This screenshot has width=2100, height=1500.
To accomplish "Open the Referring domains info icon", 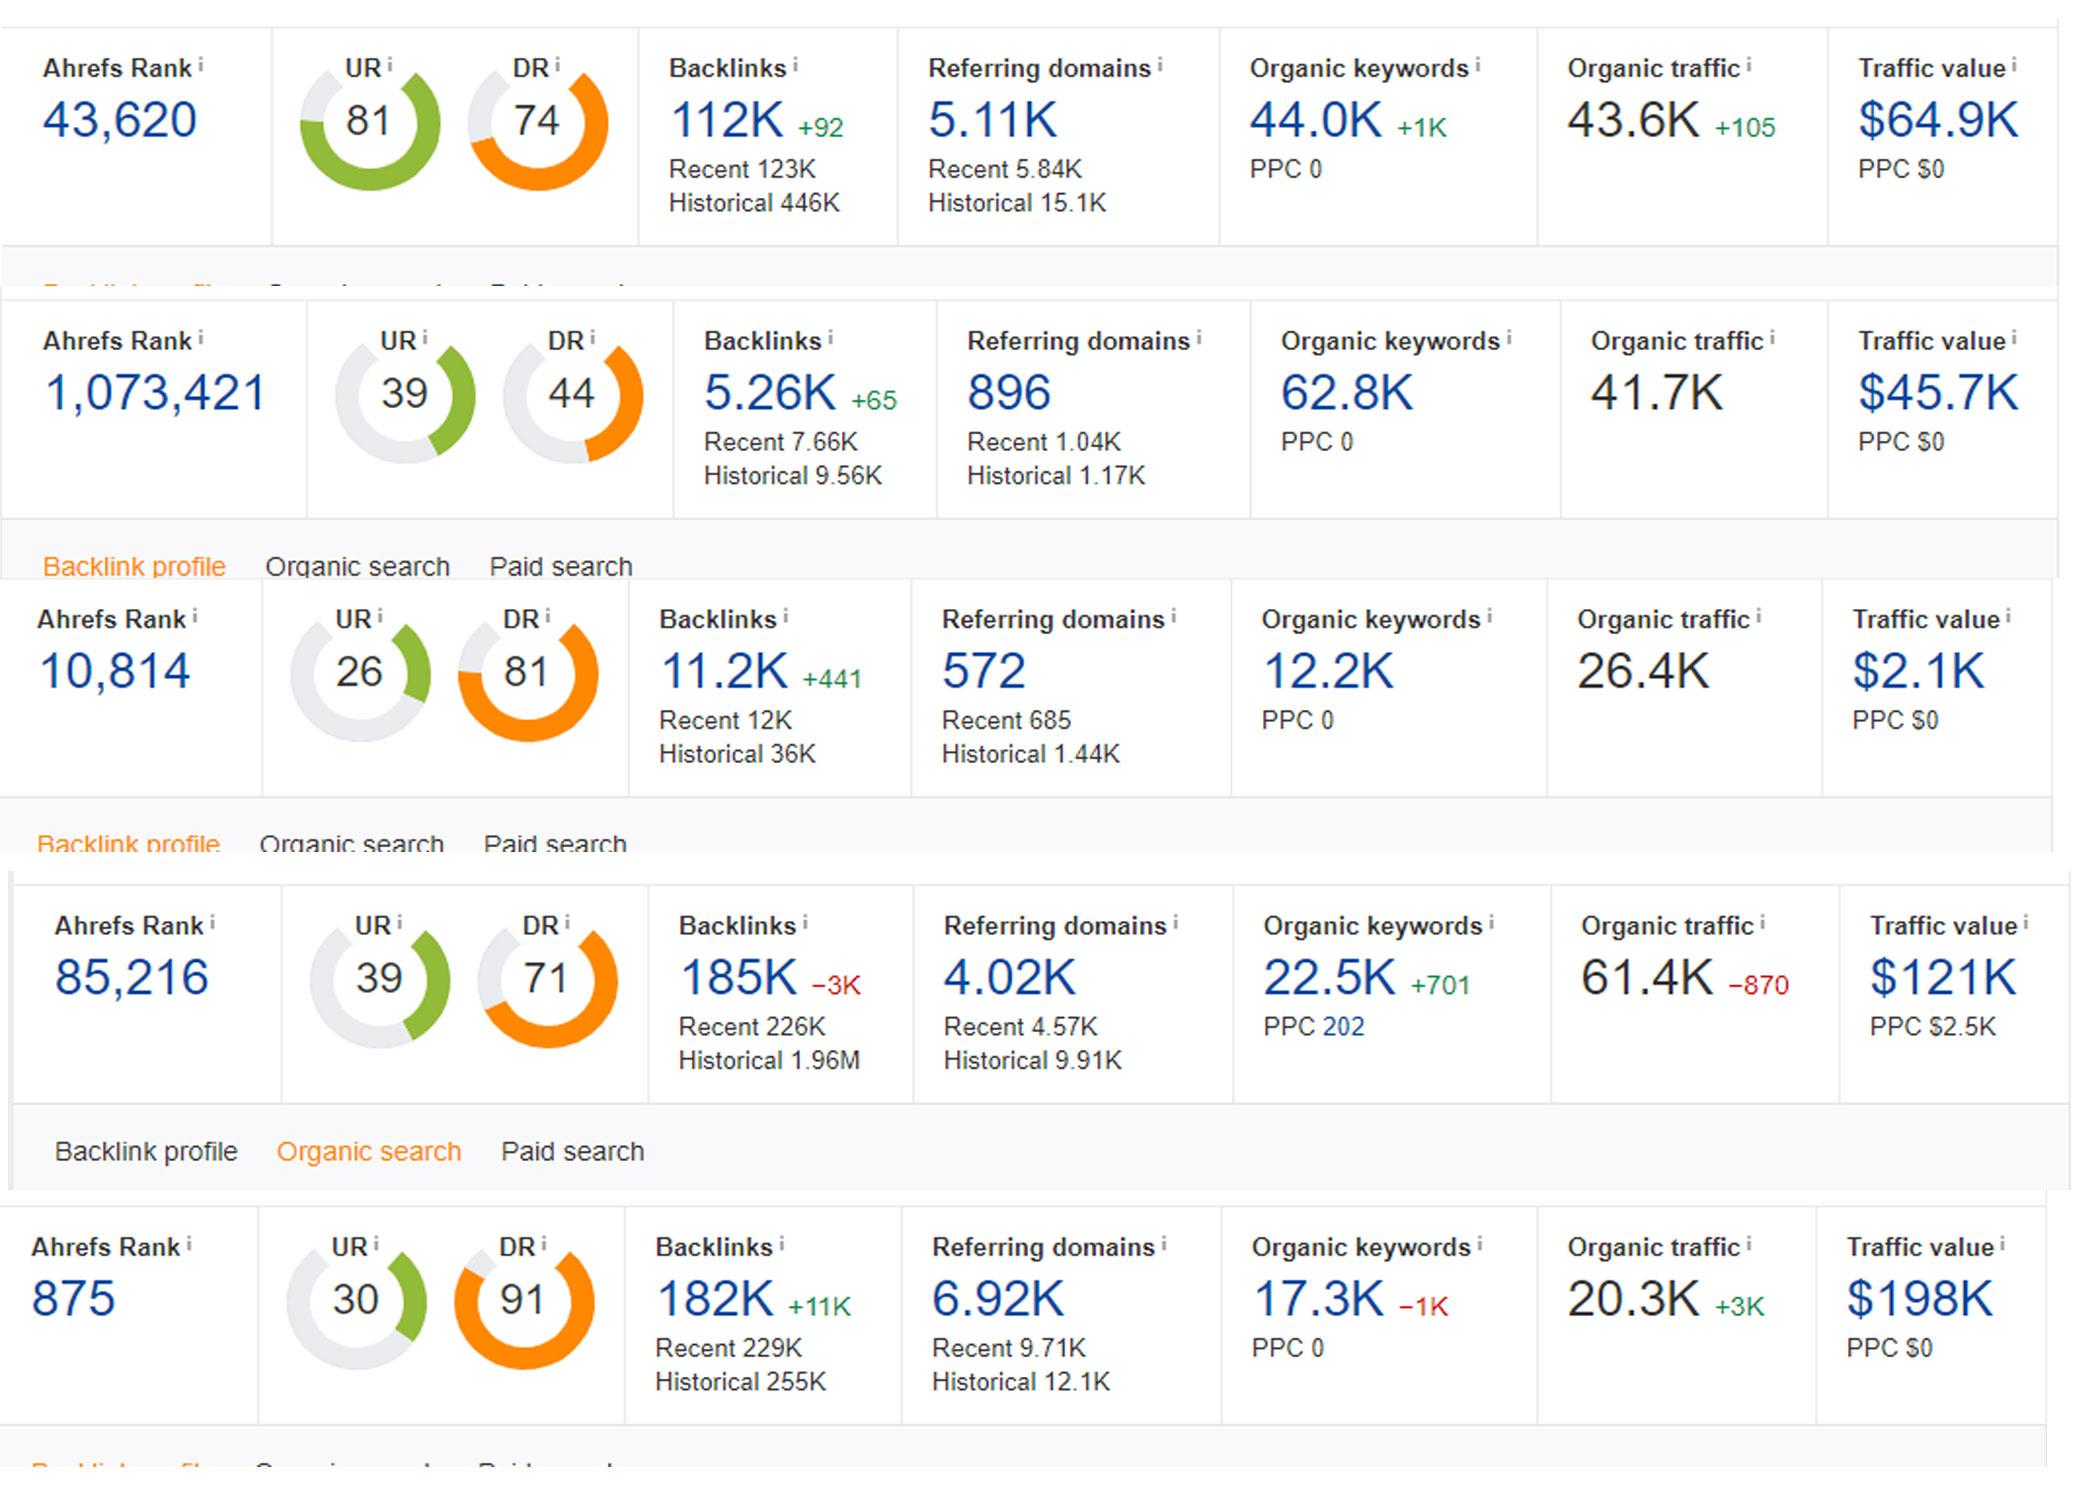I will pos(1162,64).
